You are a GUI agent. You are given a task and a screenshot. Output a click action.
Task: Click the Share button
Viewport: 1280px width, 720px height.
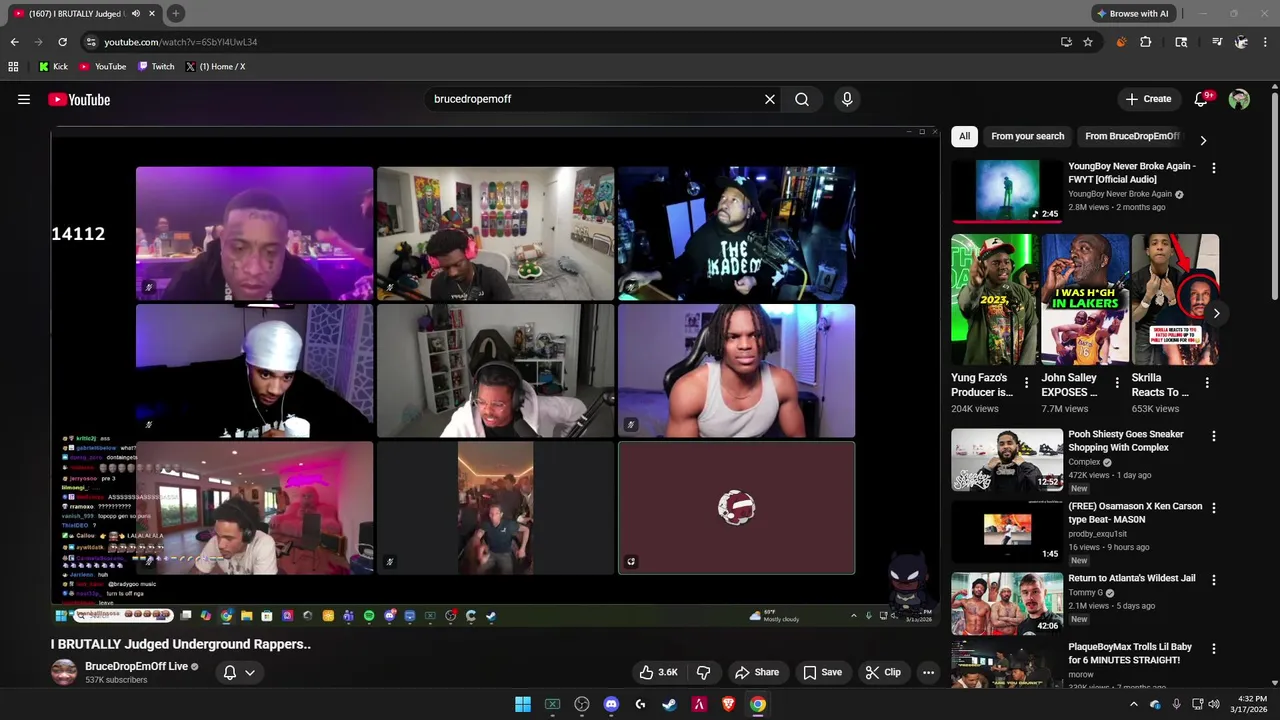(x=757, y=672)
